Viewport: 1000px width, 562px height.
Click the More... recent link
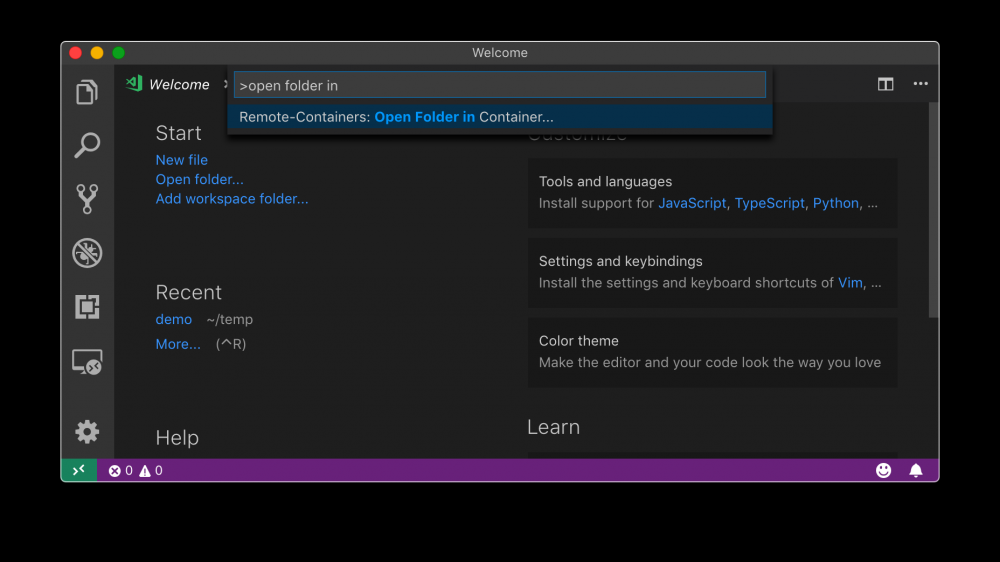pos(178,344)
